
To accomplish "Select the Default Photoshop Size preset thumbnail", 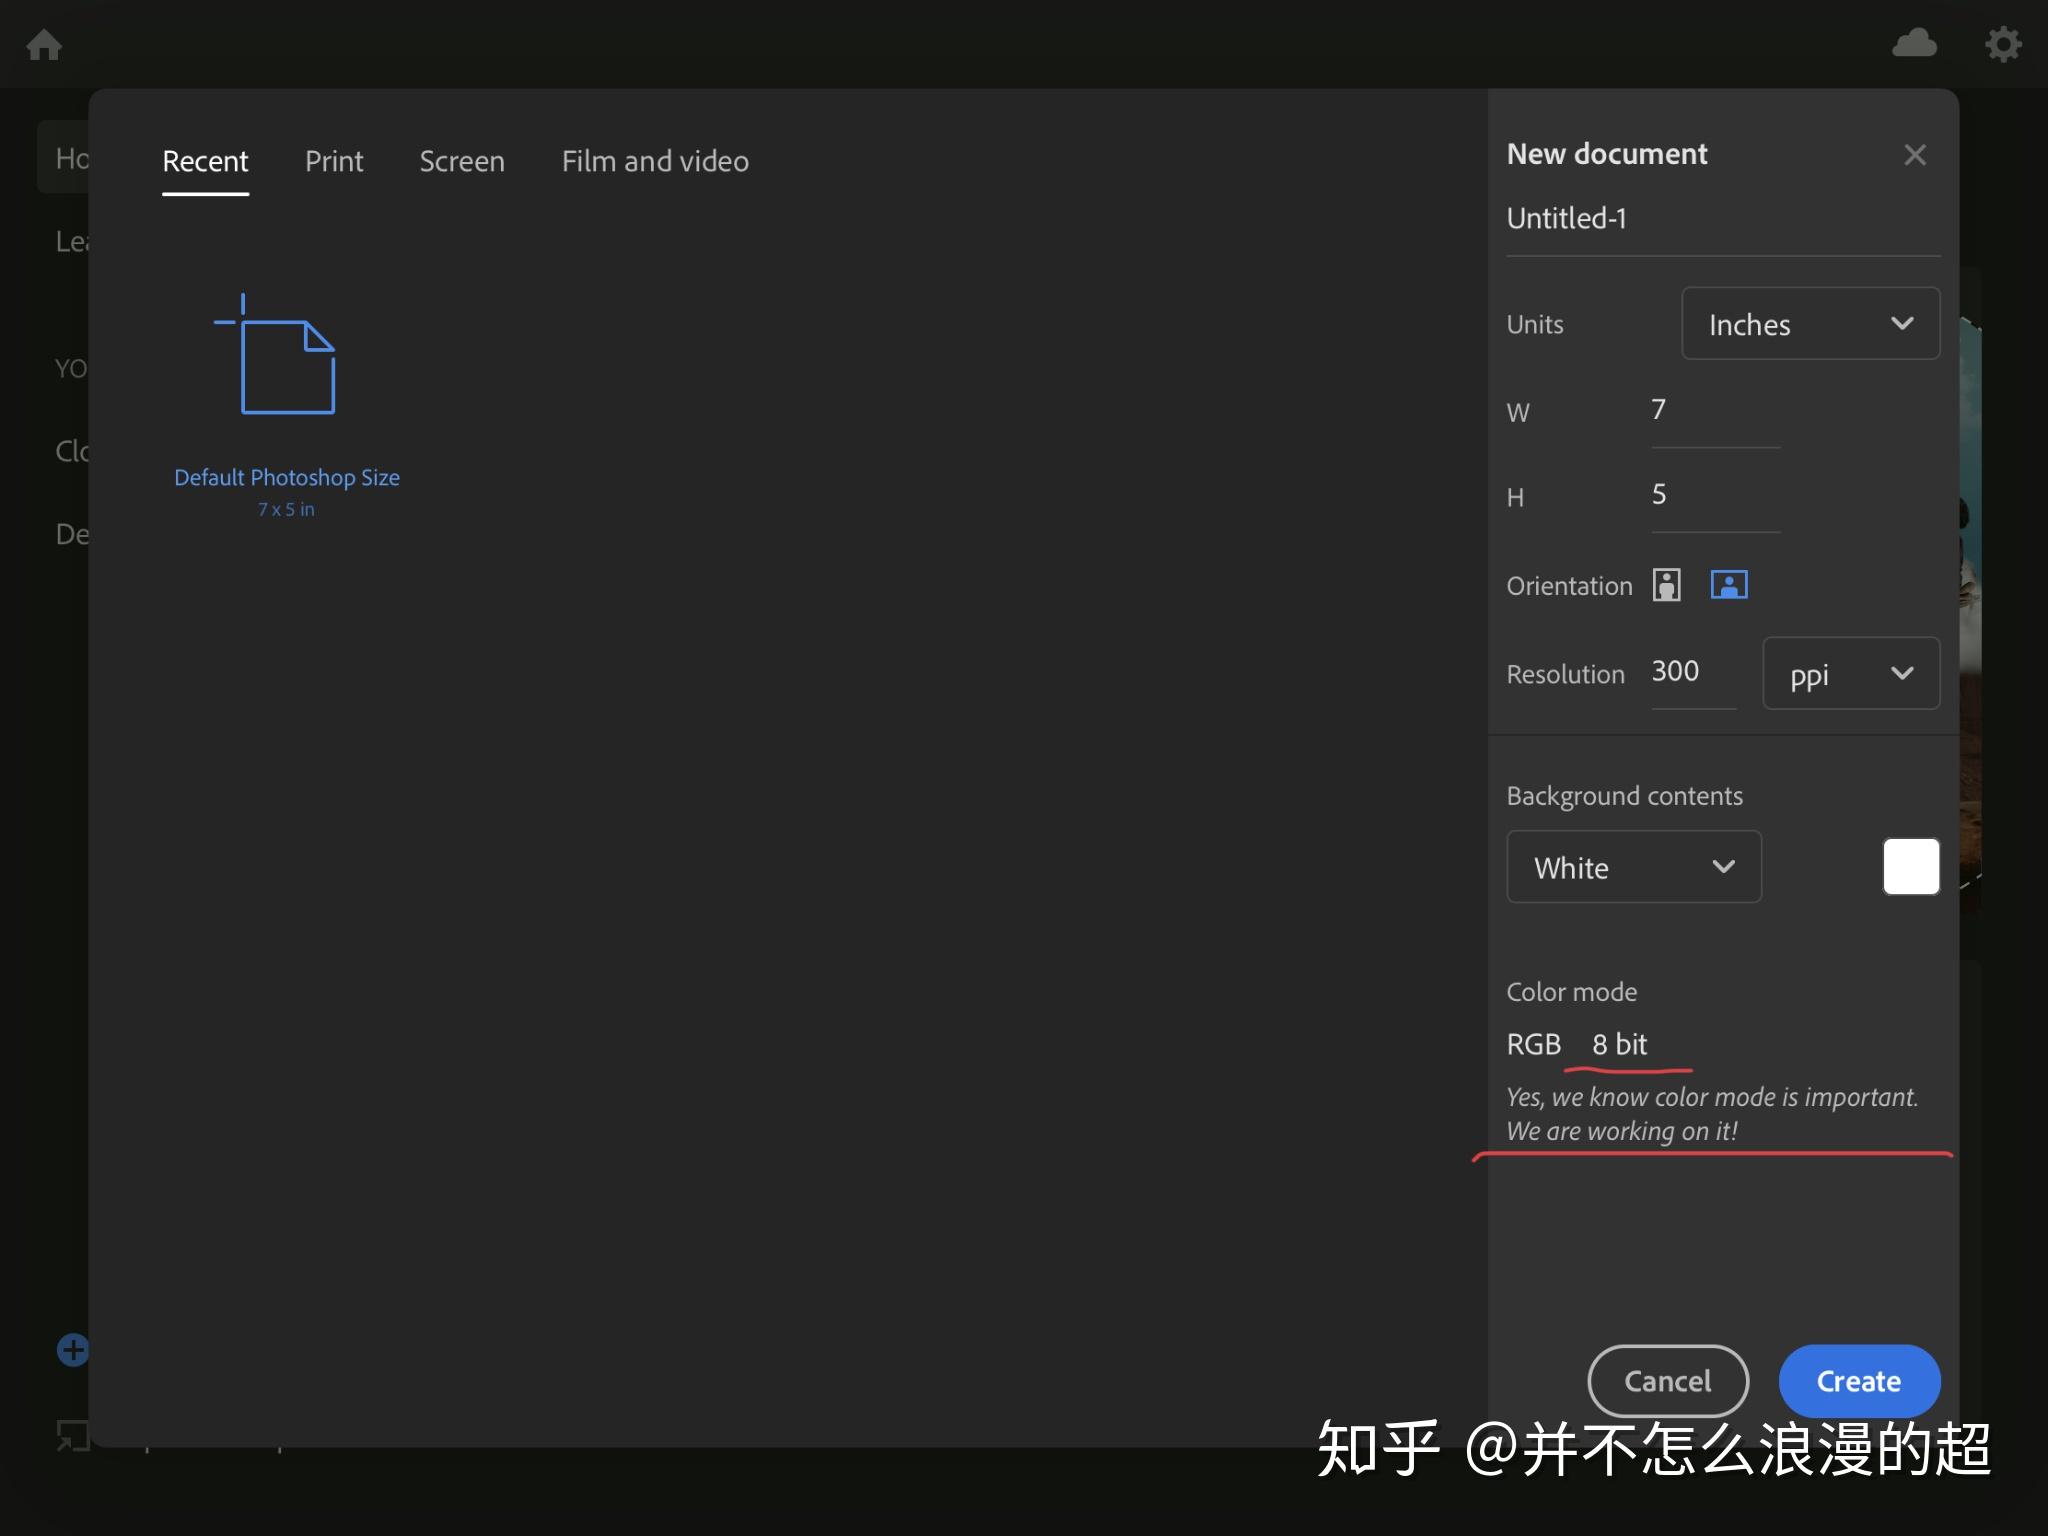I will [277, 354].
